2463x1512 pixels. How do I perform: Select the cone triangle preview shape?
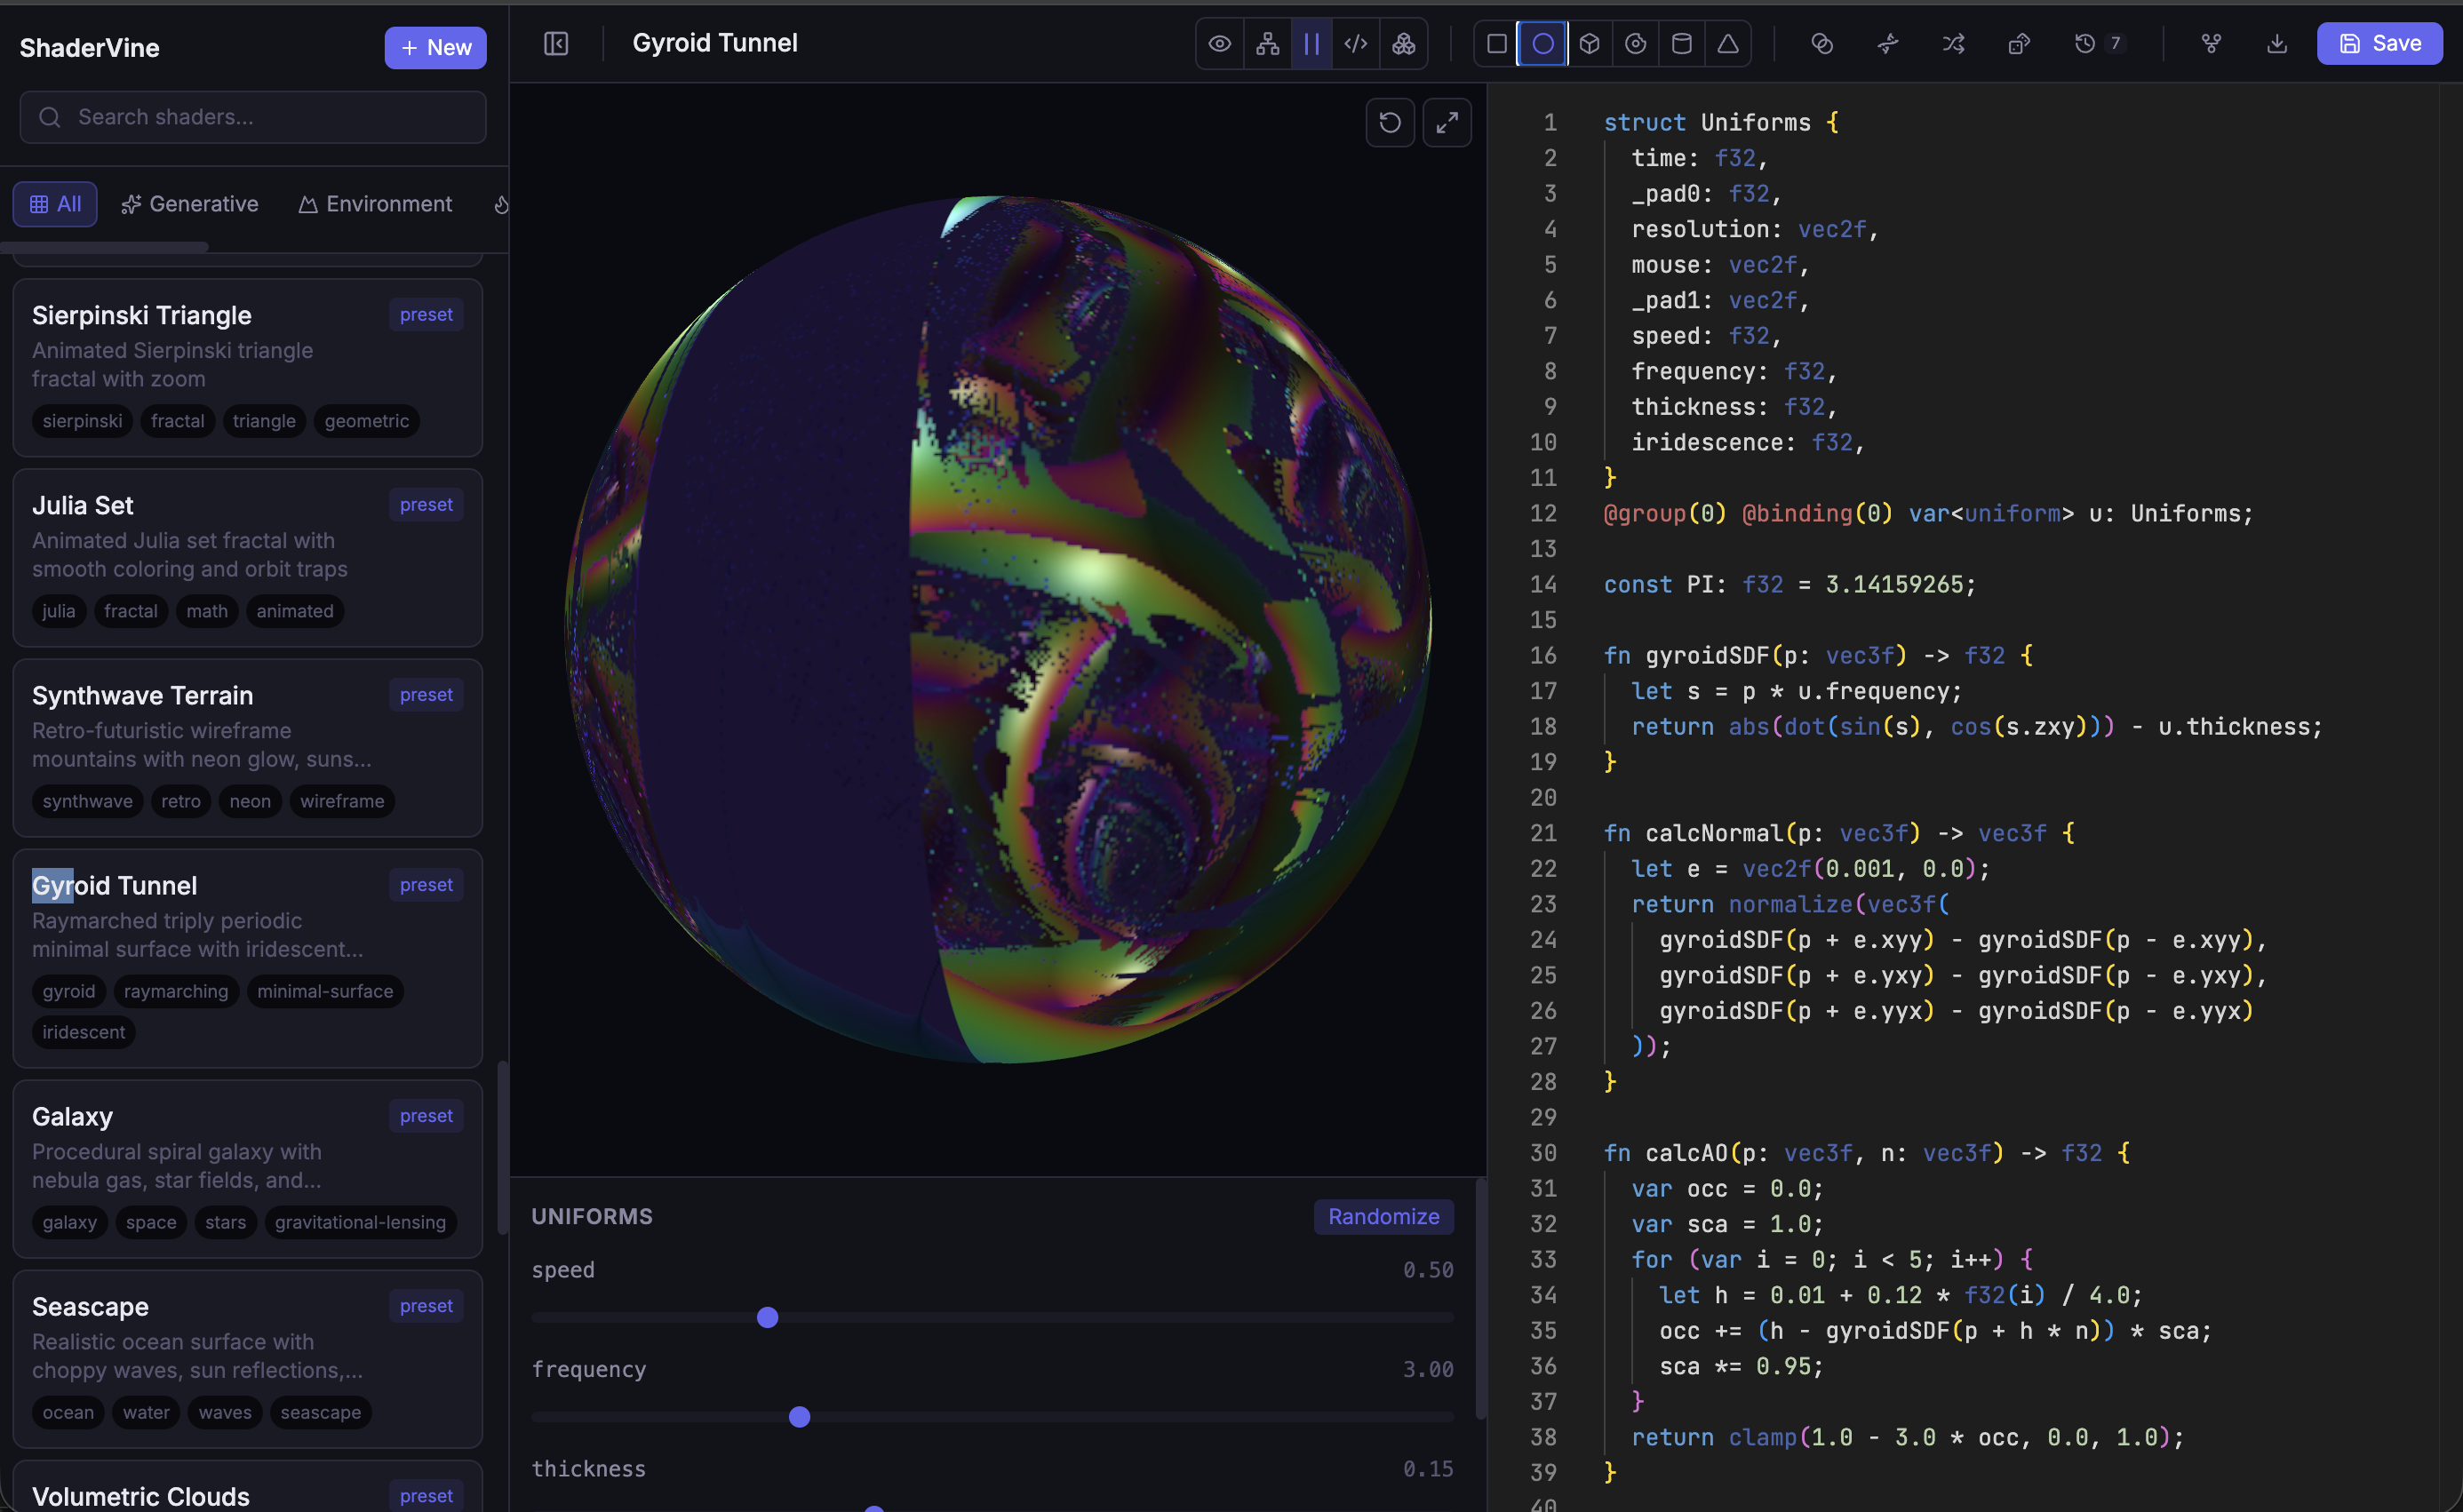[x=1728, y=44]
